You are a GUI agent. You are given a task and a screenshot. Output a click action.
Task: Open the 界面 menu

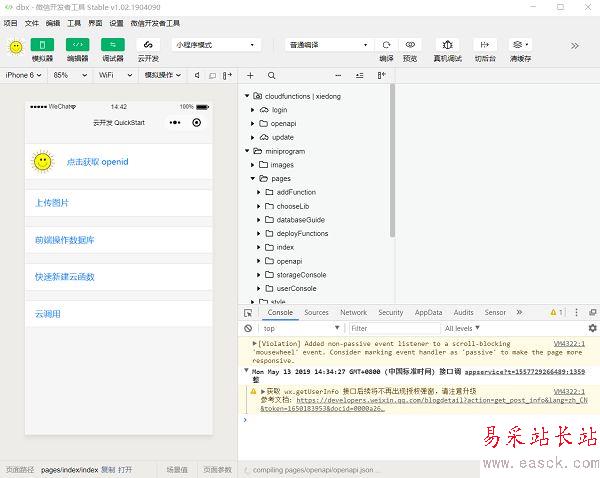(95, 23)
